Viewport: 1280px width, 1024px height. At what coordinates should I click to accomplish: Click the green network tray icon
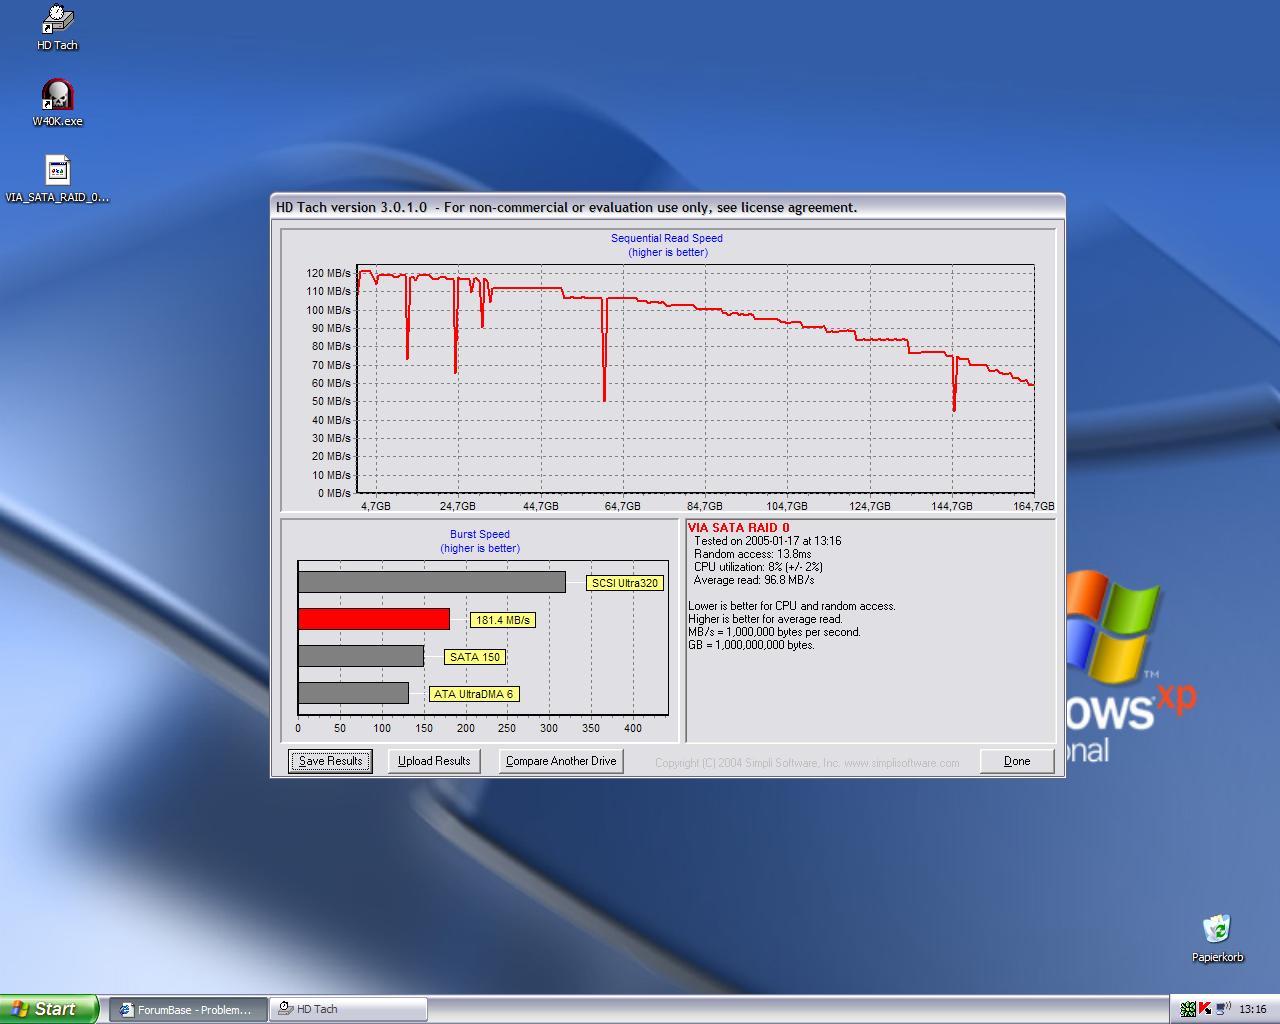pos(1187,1009)
